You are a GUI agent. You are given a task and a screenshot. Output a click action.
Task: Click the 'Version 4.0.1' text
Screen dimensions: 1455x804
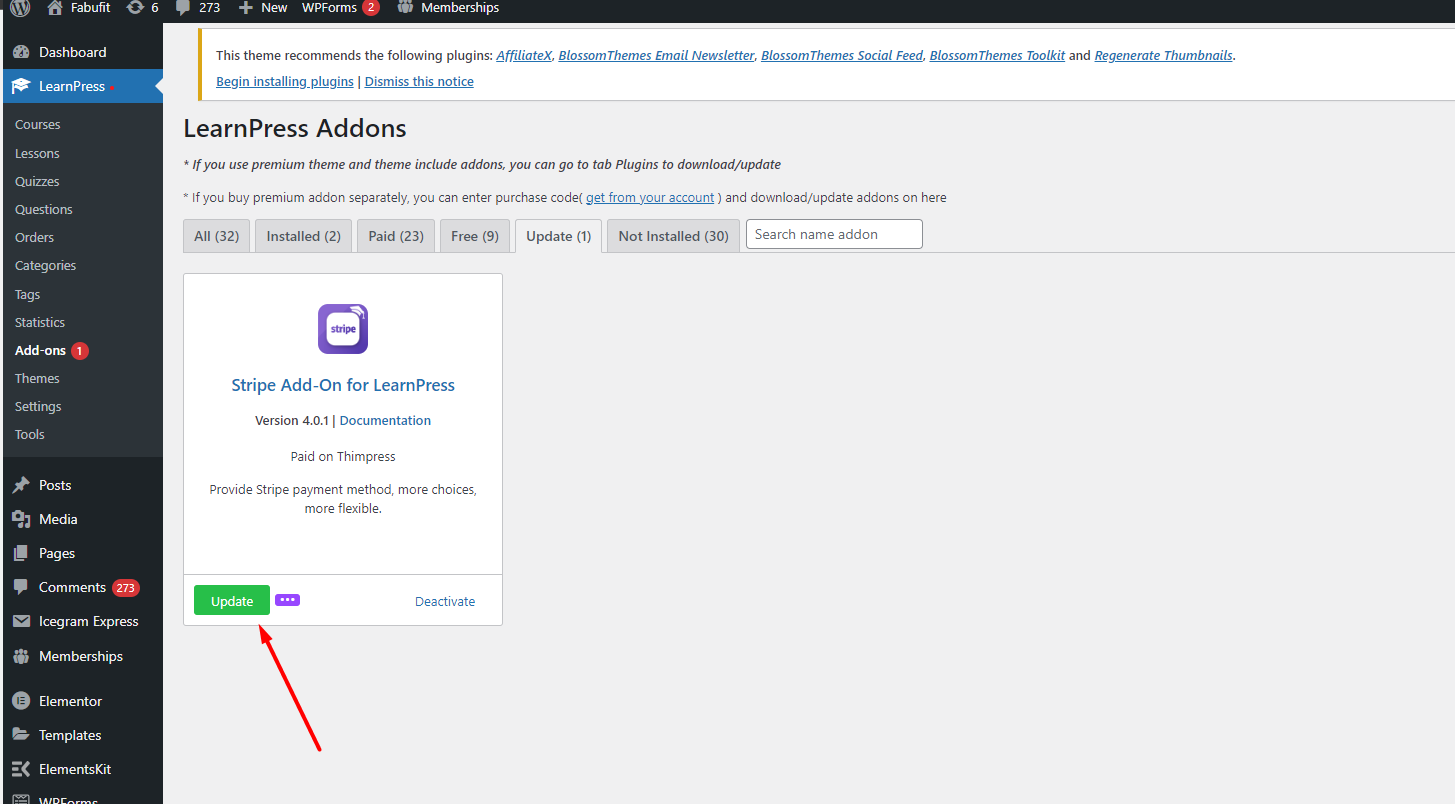click(292, 421)
